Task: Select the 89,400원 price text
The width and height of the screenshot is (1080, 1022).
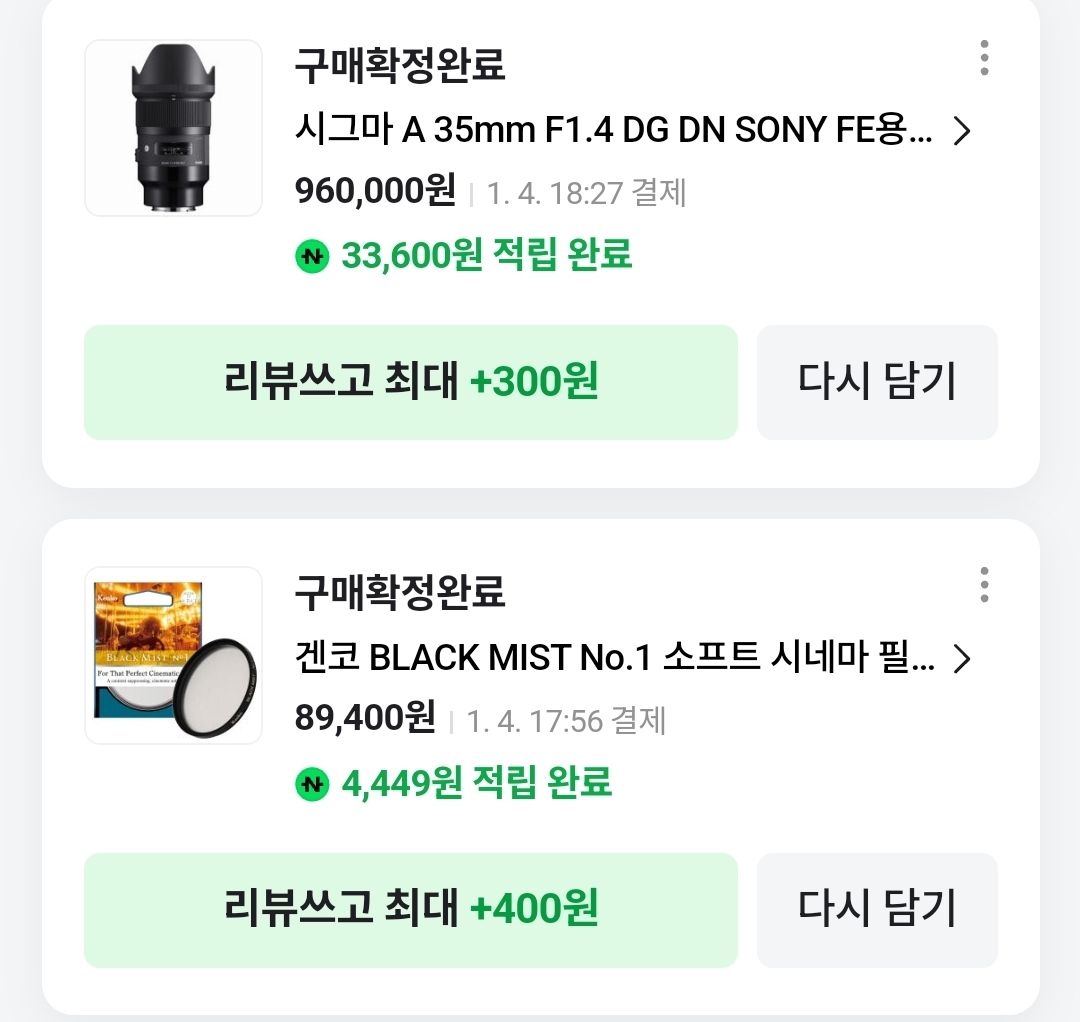Action: tap(365, 717)
